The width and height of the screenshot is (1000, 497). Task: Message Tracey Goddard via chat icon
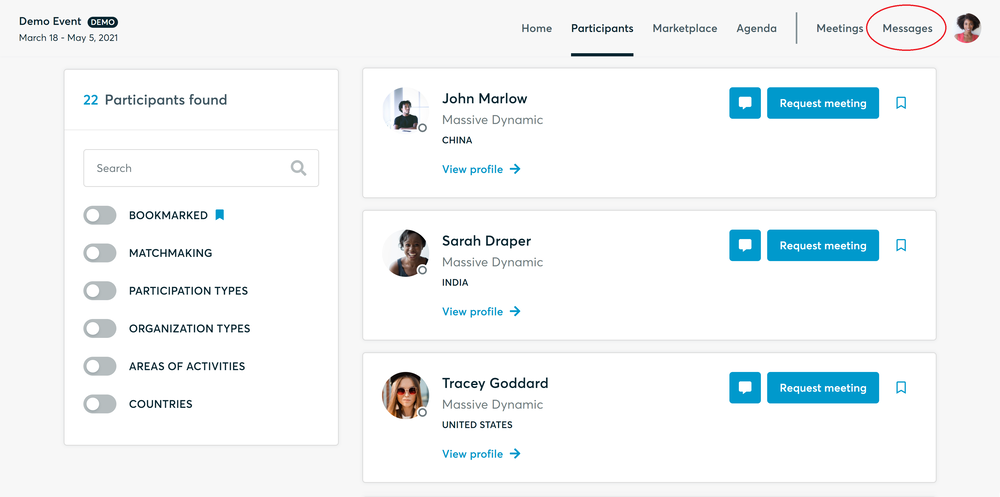pos(745,388)
